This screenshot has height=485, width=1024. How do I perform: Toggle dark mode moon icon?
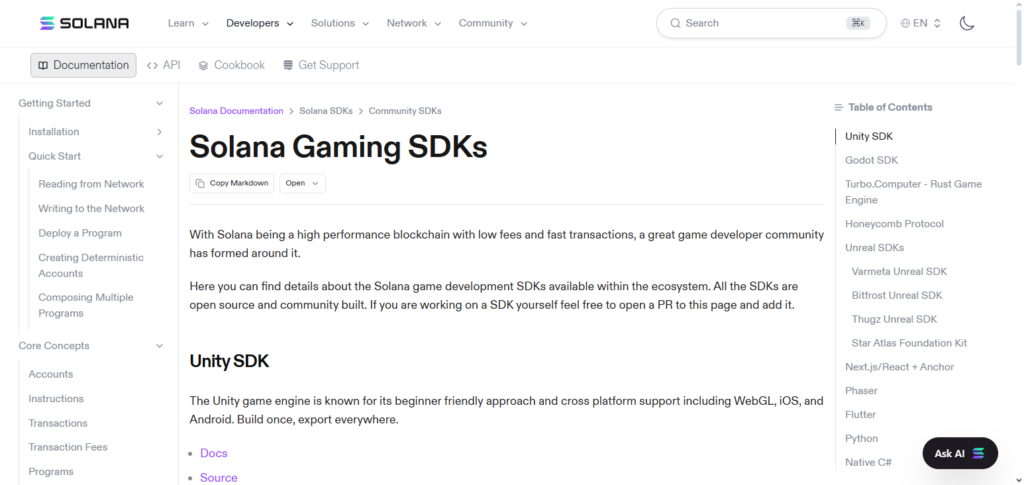tap(967, 23)
